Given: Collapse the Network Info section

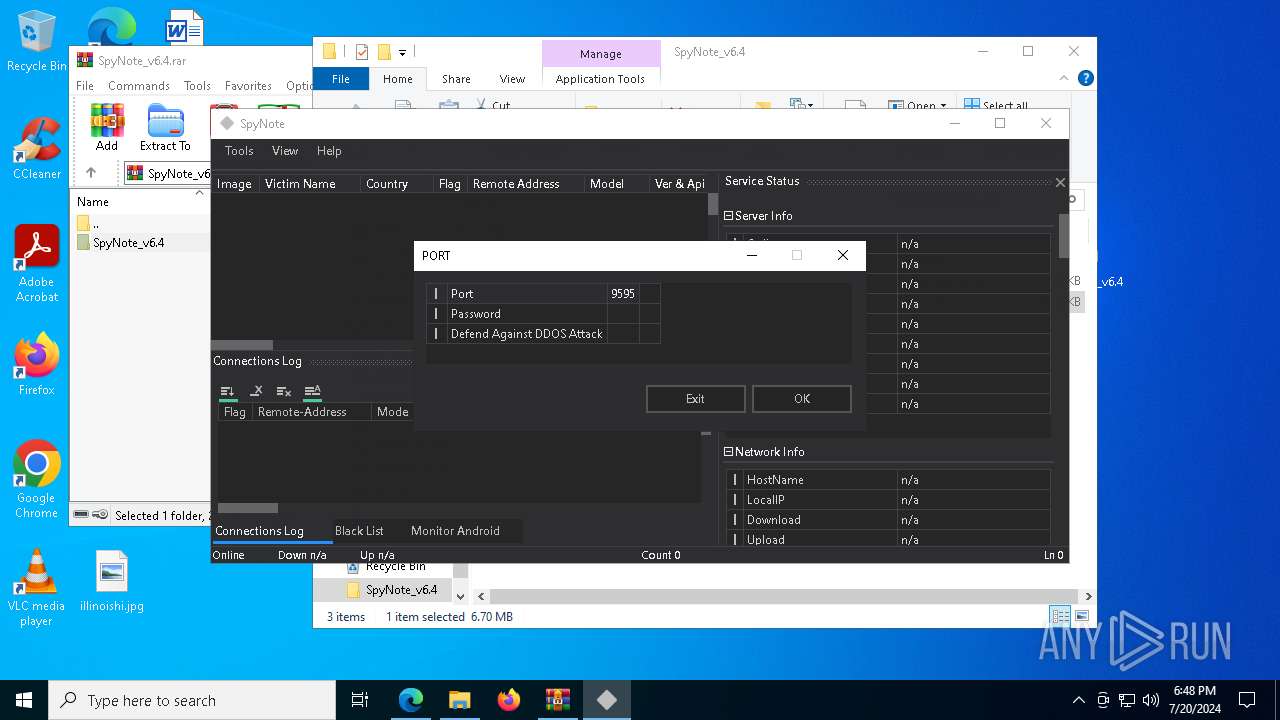Looking at the screenshot, I should click(x=729, y=452).
